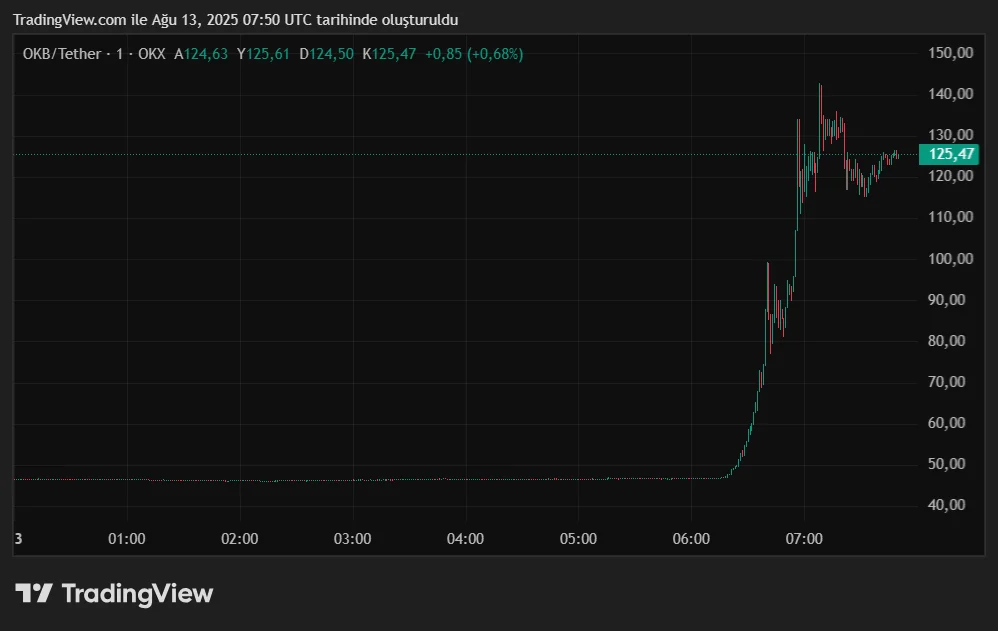998x631 pixels.
Task: Click the TradingView.com creation timestamp header
Action: 235,20
